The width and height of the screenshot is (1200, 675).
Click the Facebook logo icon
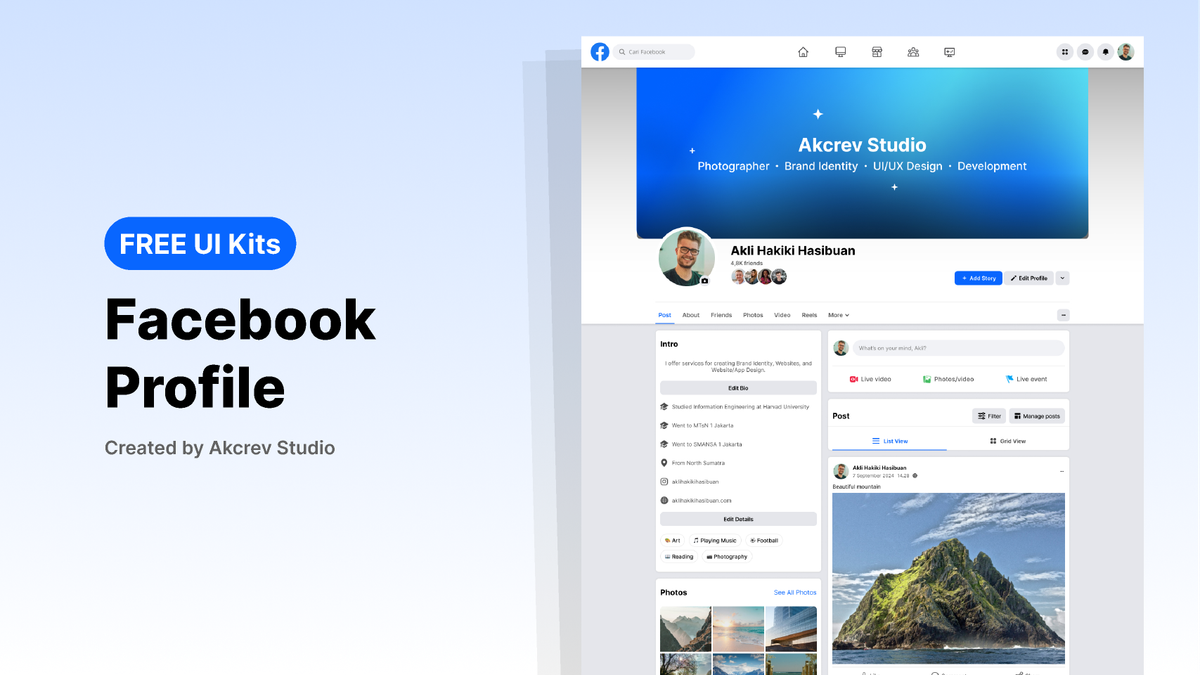600,52
